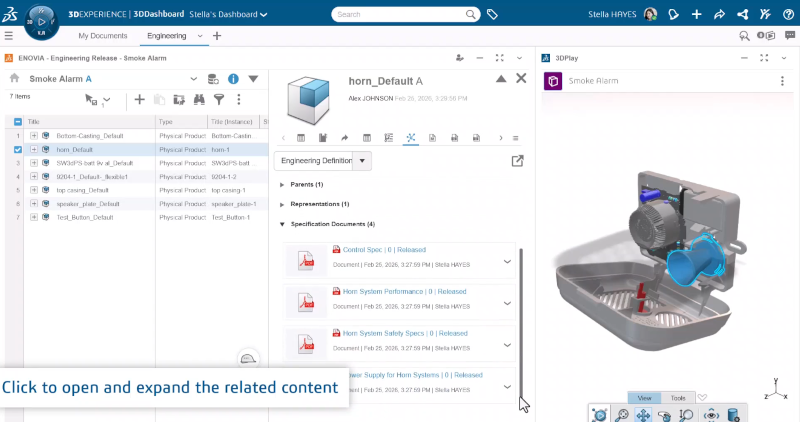The width and height of the screenshot is (800, 422).
Task: Select the Engineering tab
Action: pyautogui.click(x=166, y=36)
